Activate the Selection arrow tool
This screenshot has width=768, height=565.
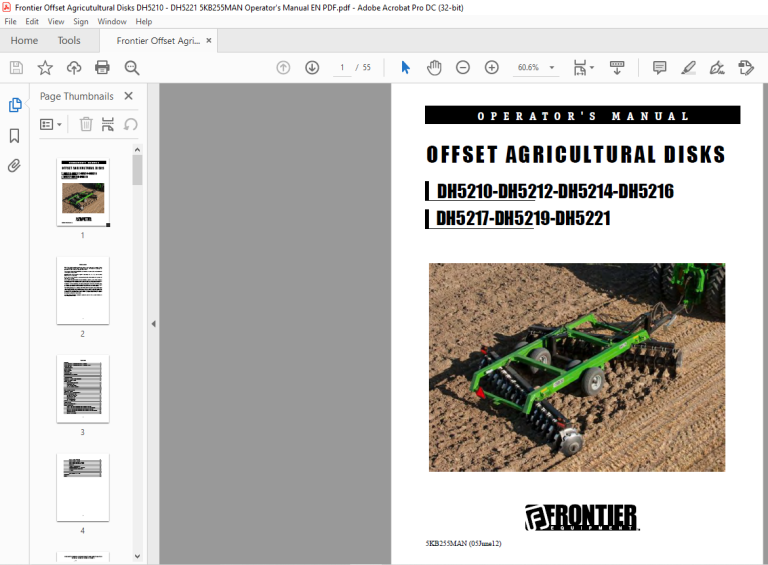pyautogui.click(x=406, y=68)
